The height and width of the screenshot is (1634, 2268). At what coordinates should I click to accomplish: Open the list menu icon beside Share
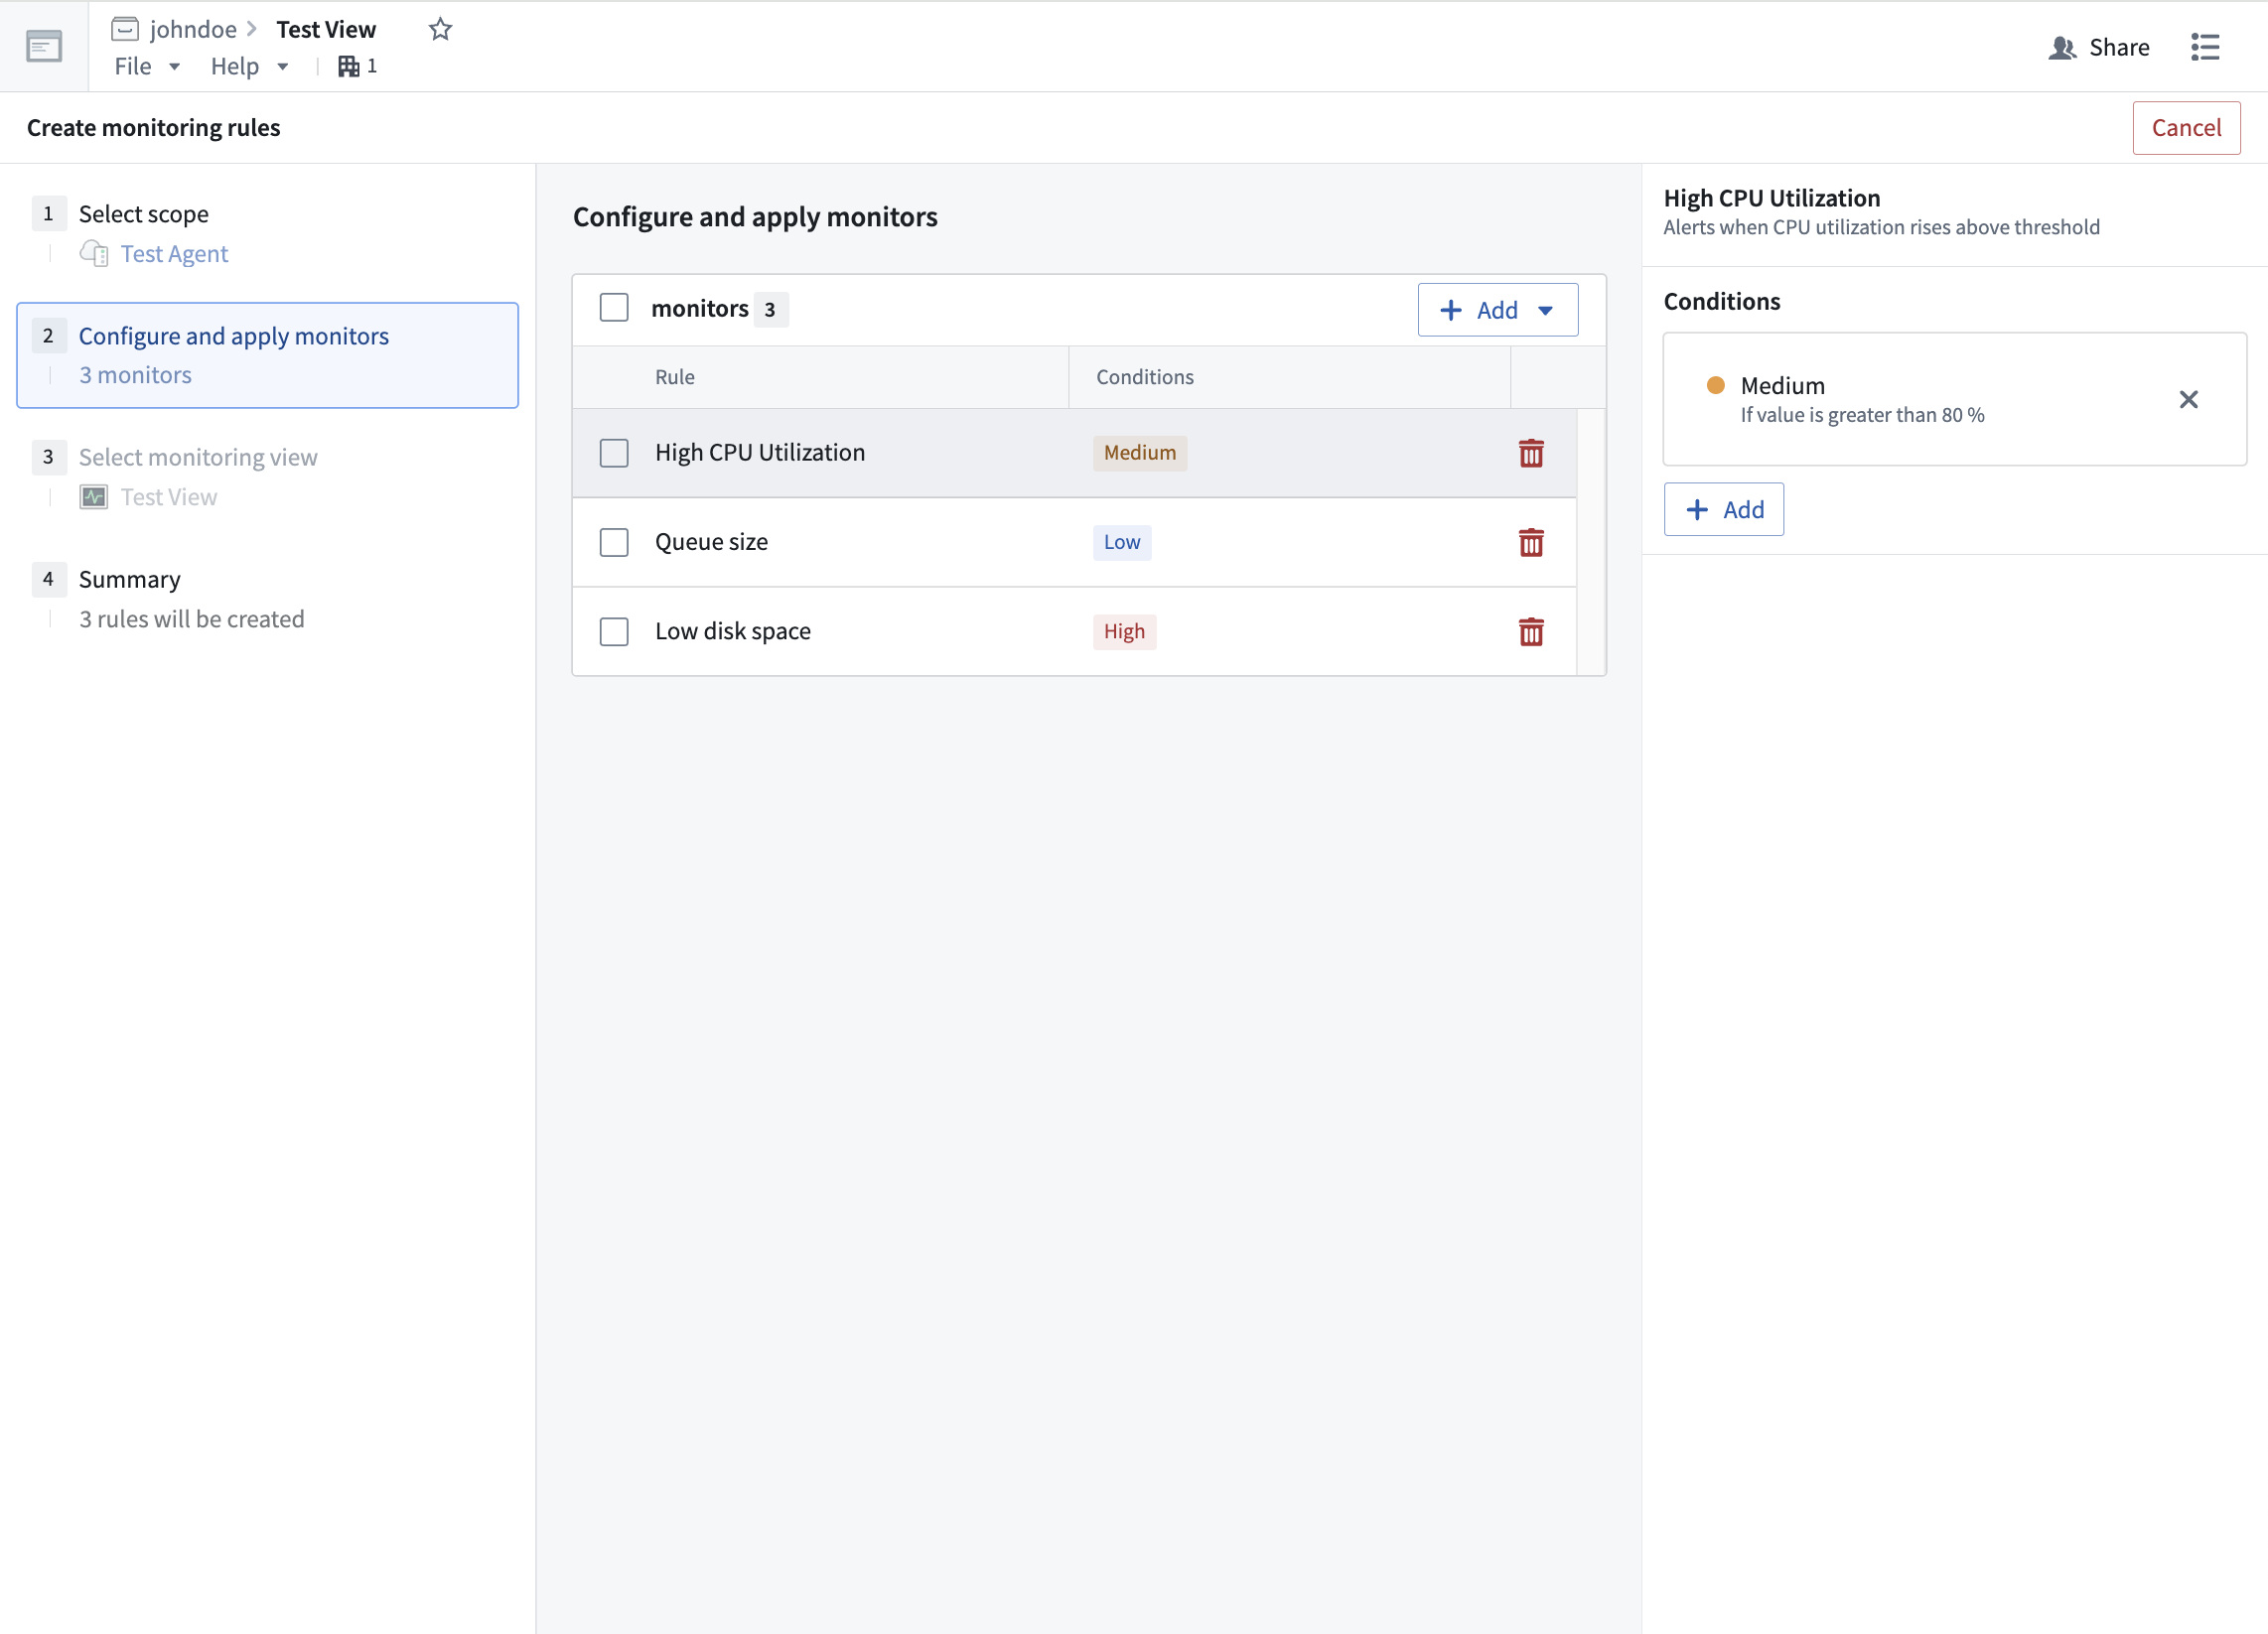pos(2205,47)
